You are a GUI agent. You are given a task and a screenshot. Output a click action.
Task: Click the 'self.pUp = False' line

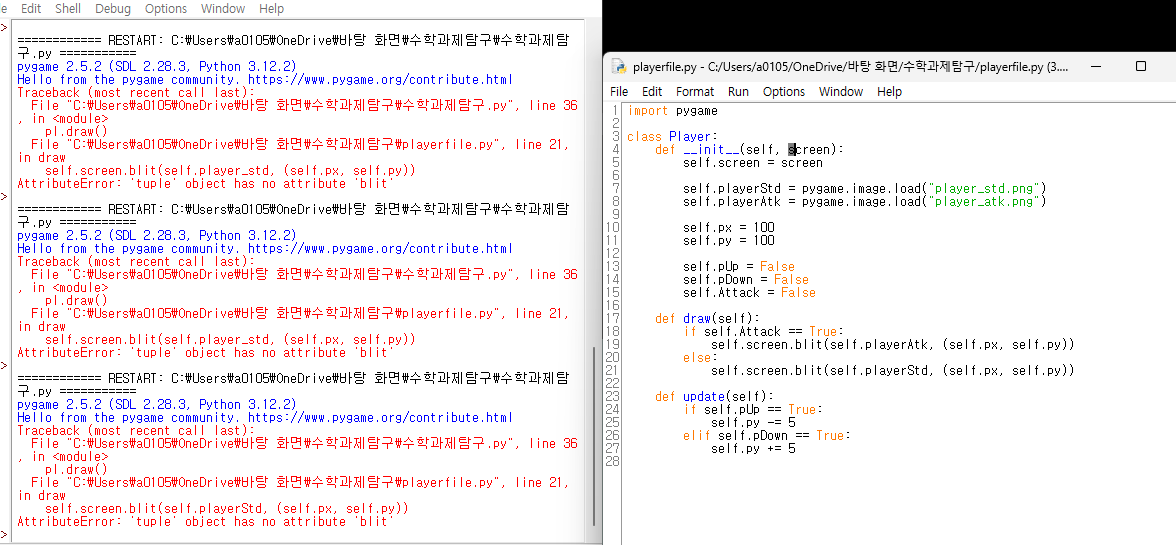click(x=739, y=266)
